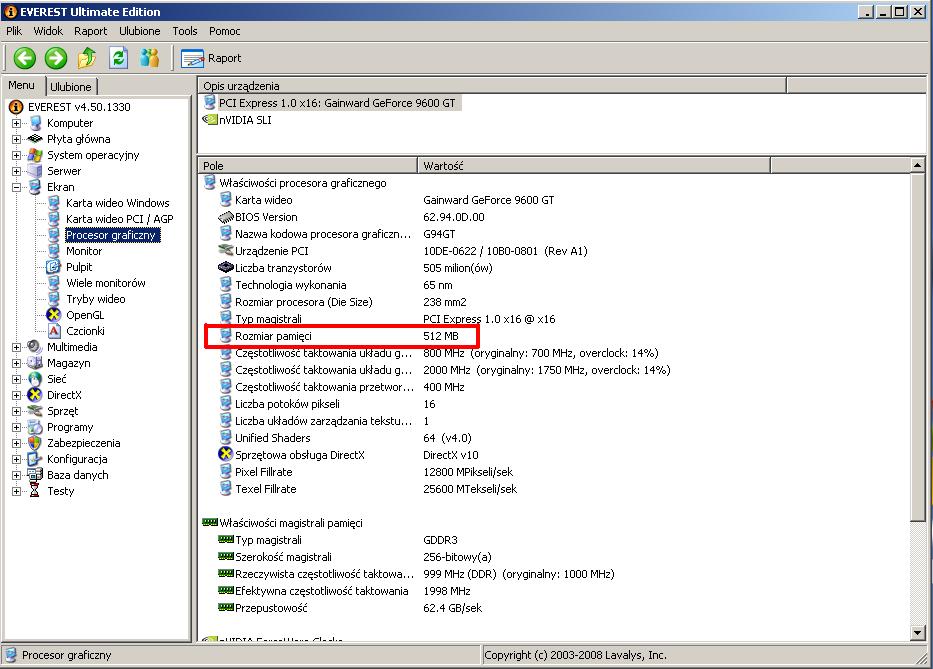Click the Magazyn tree icon

(x=35, y=362)
